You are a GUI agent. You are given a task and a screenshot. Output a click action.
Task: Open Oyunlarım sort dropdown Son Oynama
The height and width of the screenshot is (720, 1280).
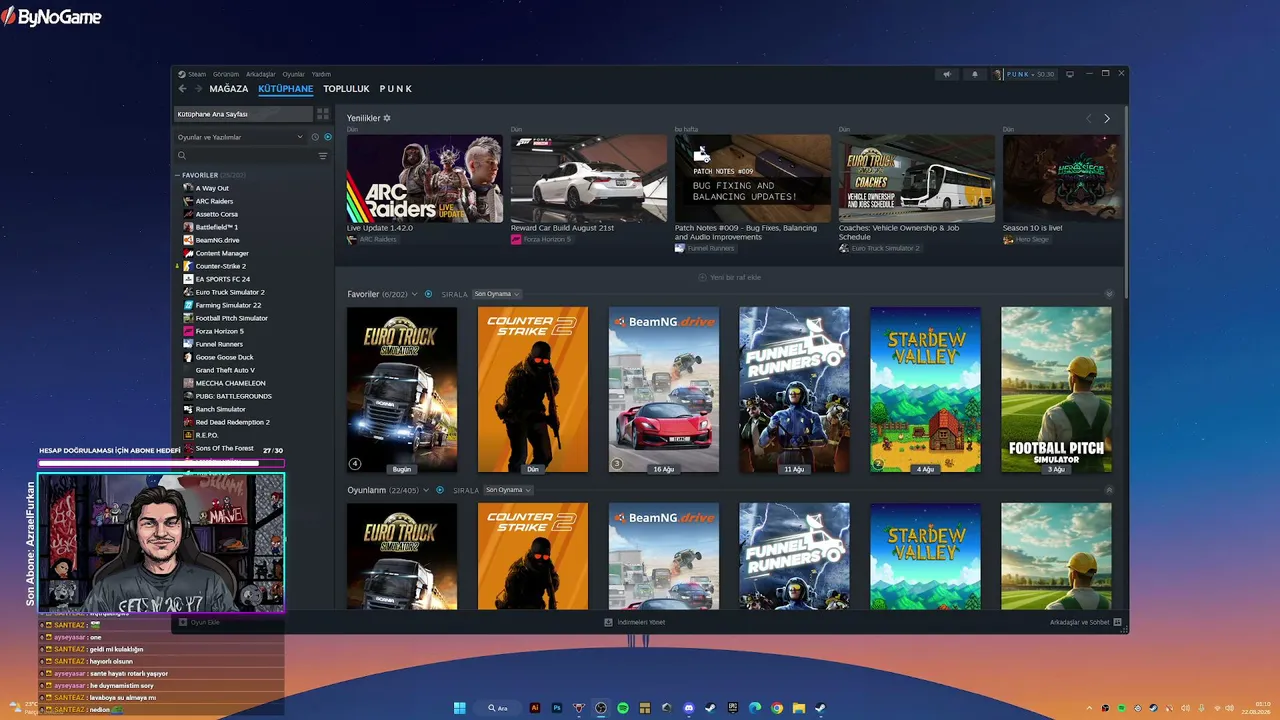(x=508, y=490)
